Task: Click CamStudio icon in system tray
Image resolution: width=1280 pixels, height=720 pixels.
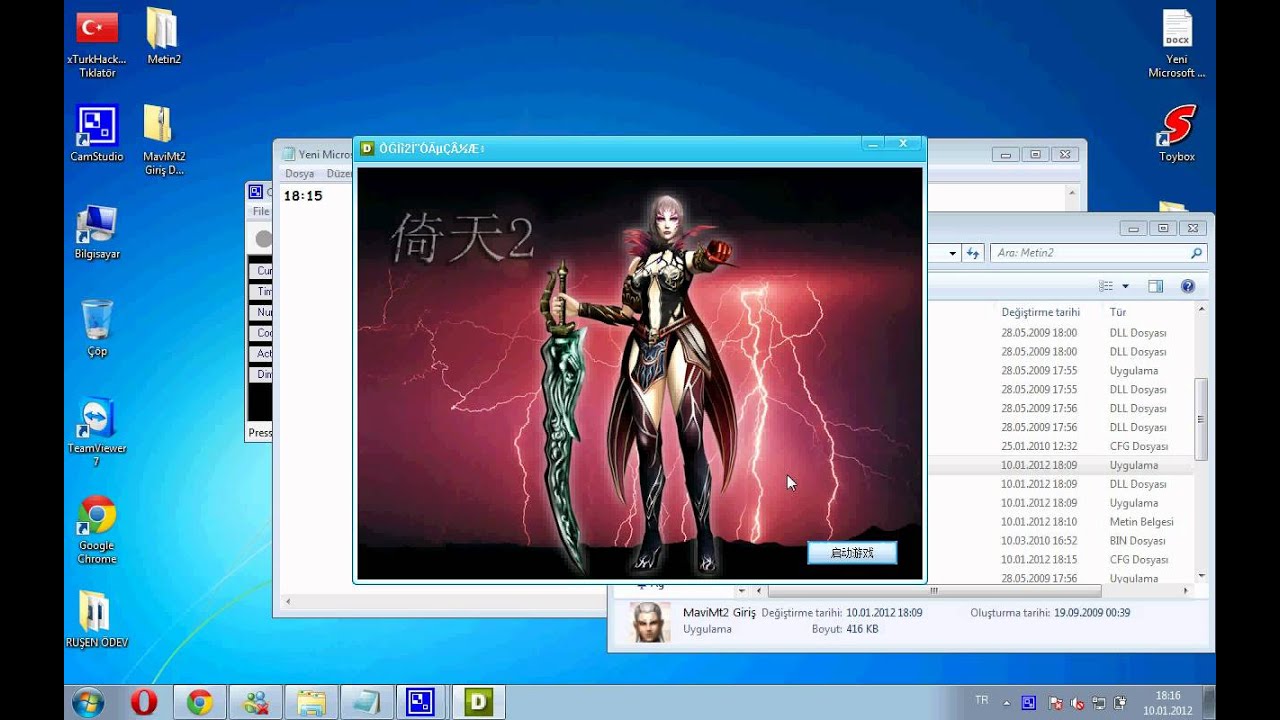Action: tap(1028, 703)
